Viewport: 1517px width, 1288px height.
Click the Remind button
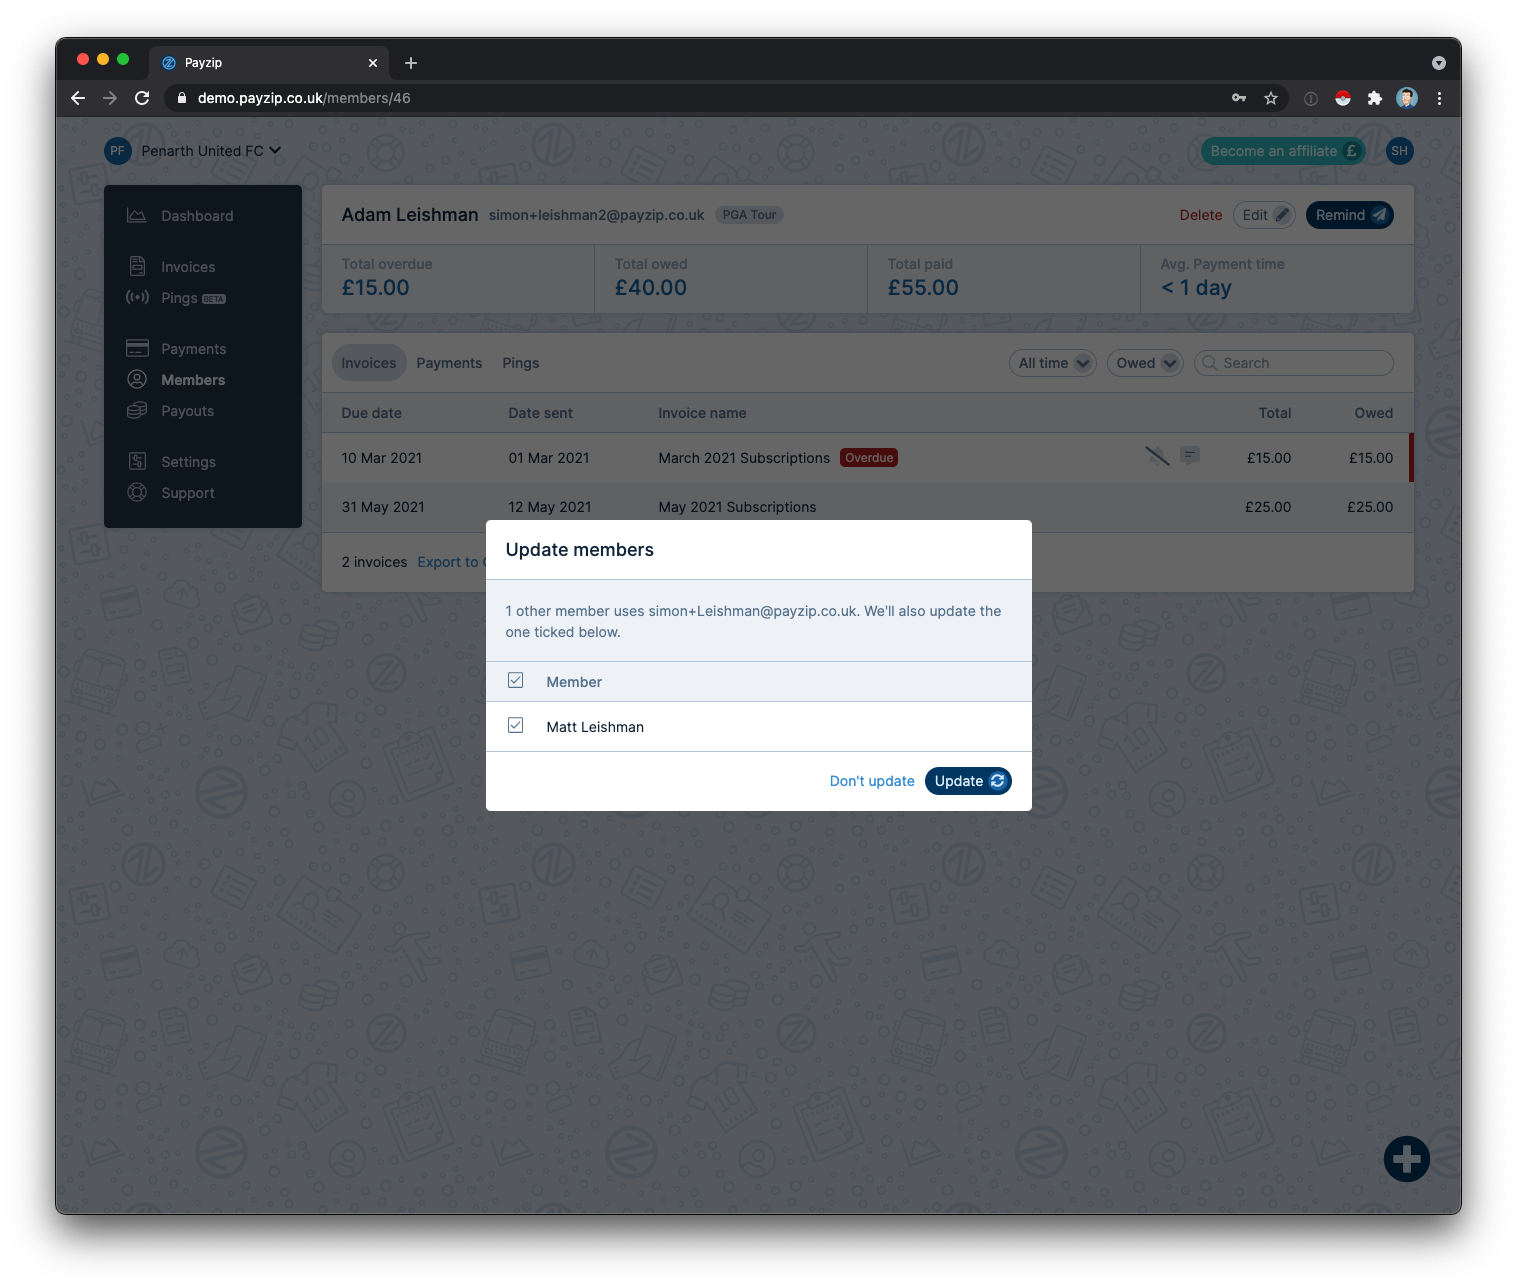pos(1350,215)
